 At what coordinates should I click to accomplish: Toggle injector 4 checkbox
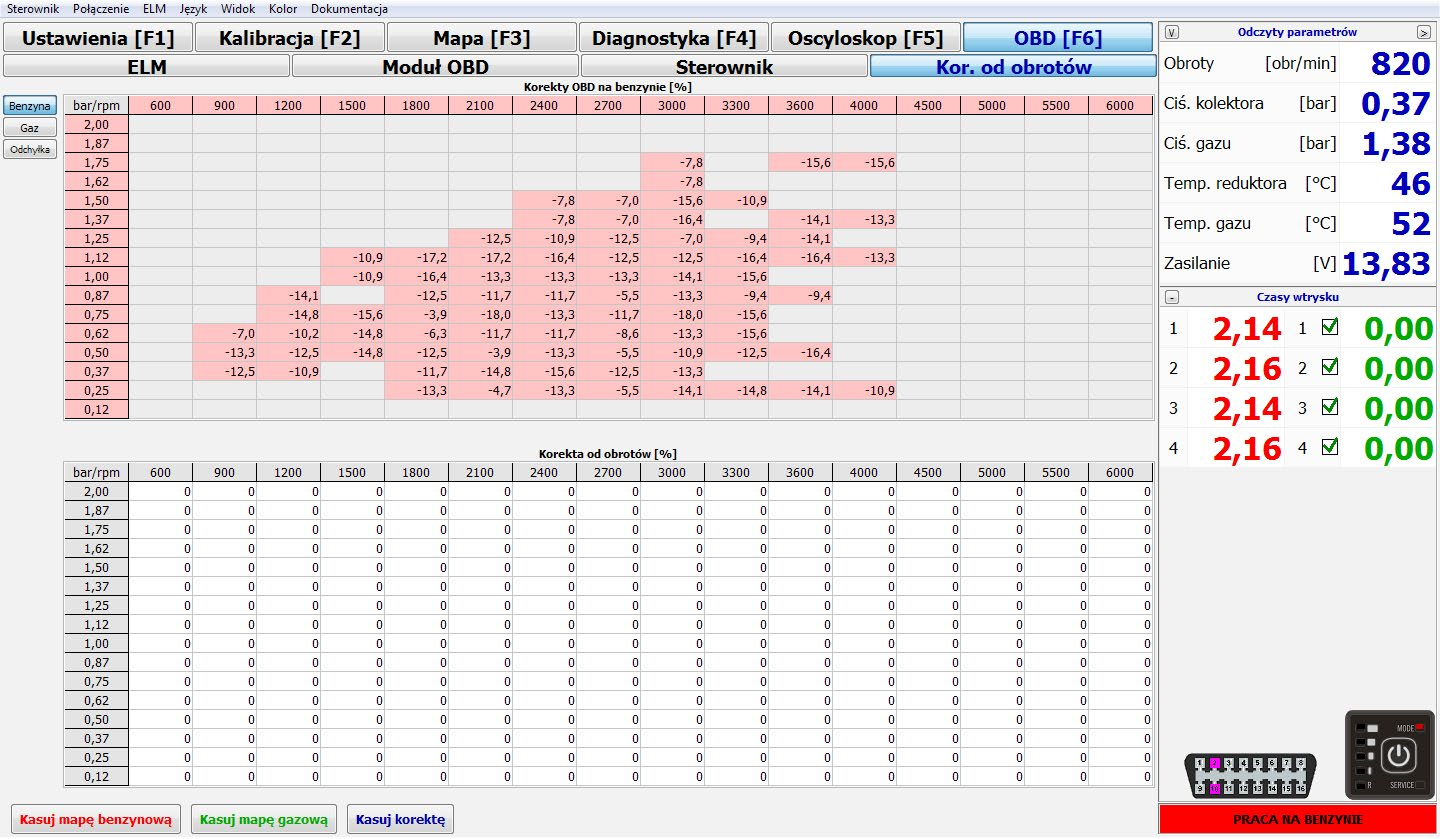coord(1329,448)
